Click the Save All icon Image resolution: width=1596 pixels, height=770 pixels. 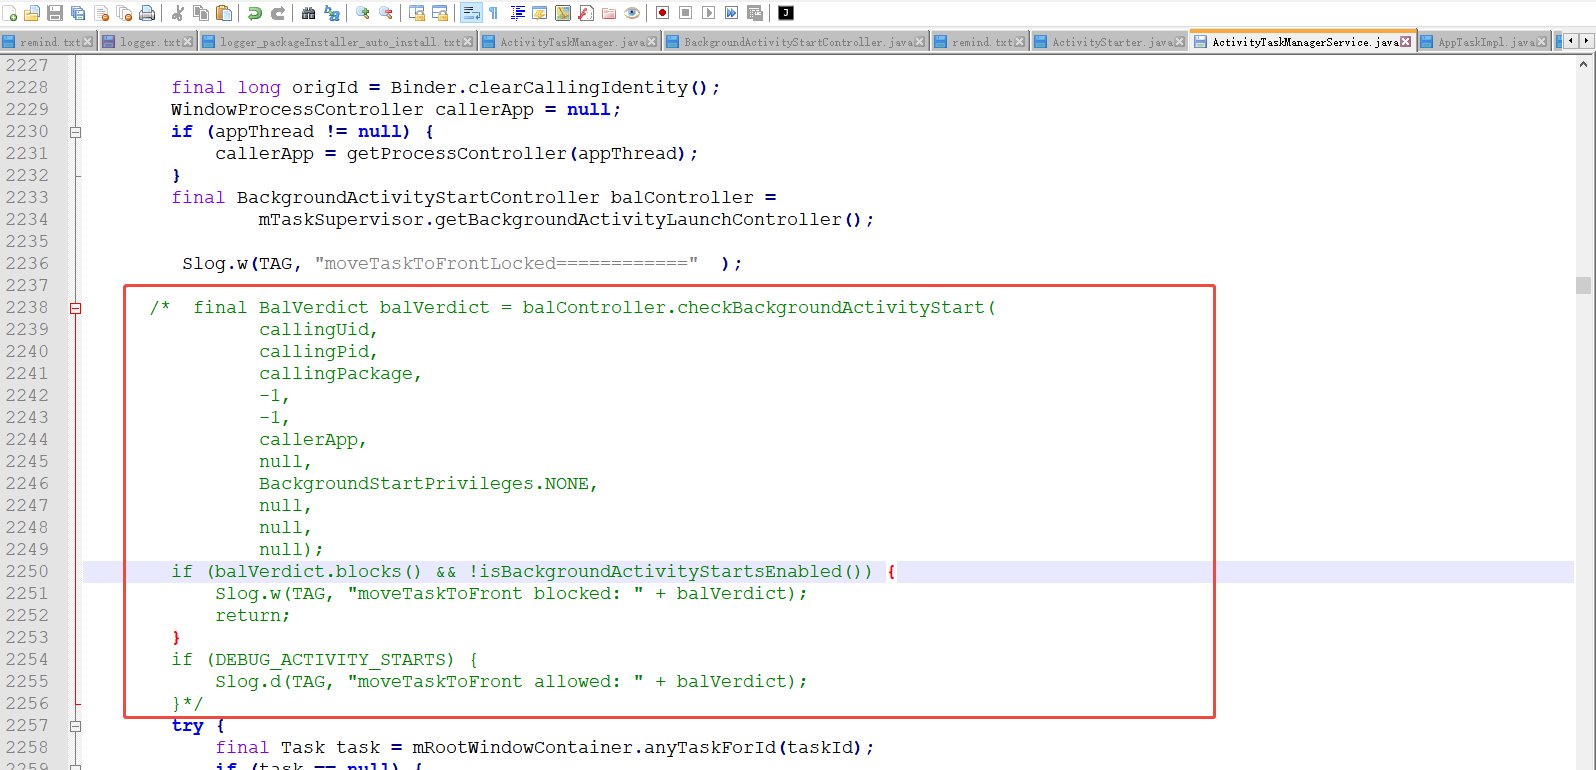78,13
